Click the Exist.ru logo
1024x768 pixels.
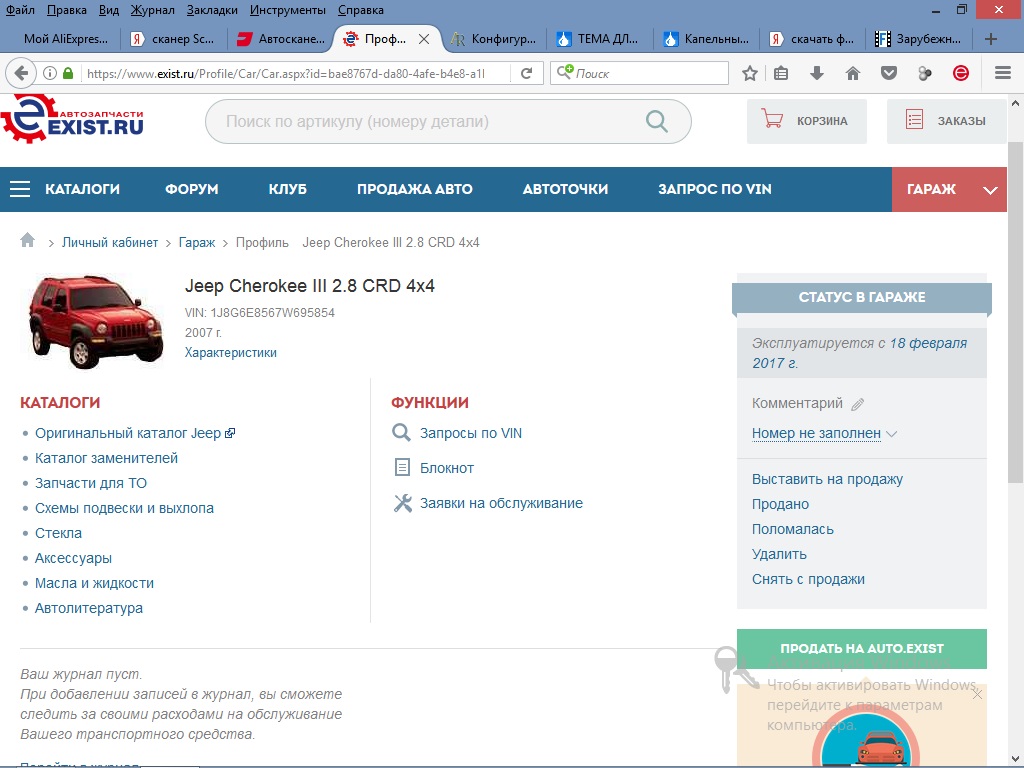(x=72, y=120)
